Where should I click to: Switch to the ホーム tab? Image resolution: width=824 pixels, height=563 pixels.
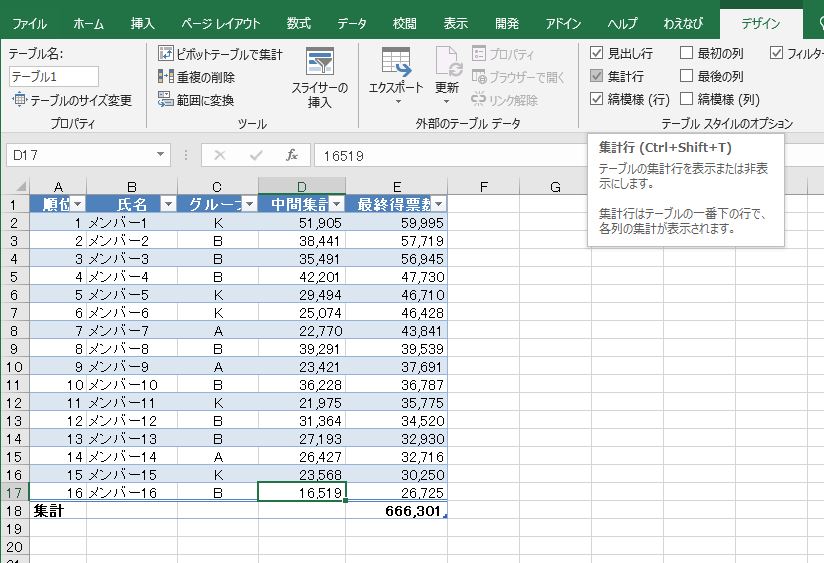coord(88,24)
